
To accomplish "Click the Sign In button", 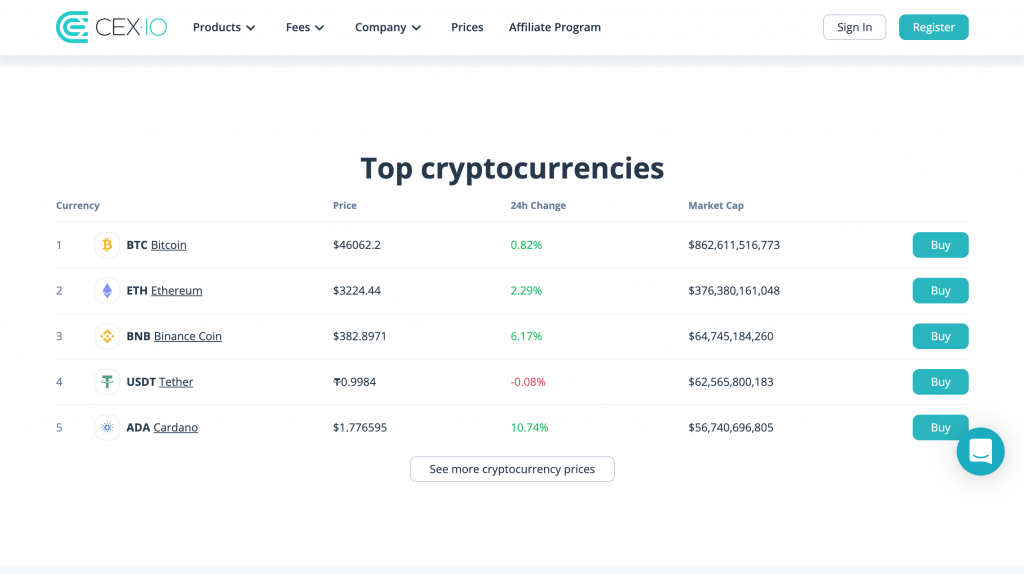I will point(854,27).
